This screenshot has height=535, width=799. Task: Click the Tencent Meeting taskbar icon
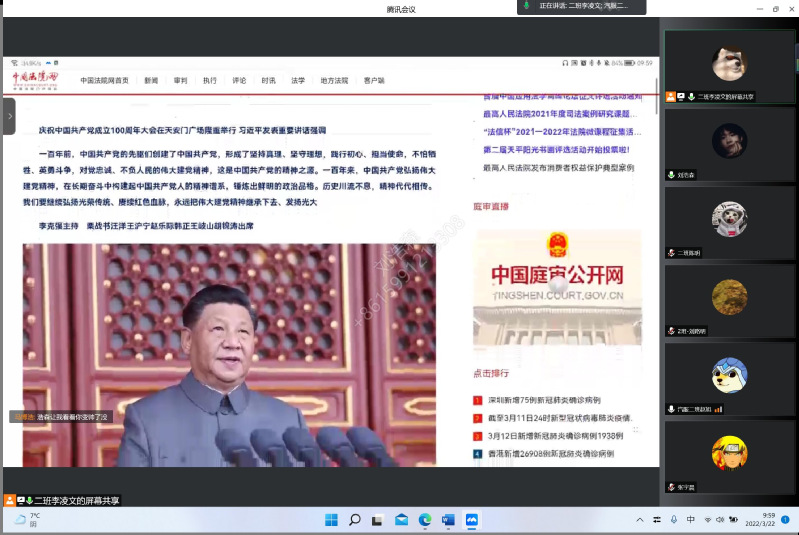coord(472,520)
